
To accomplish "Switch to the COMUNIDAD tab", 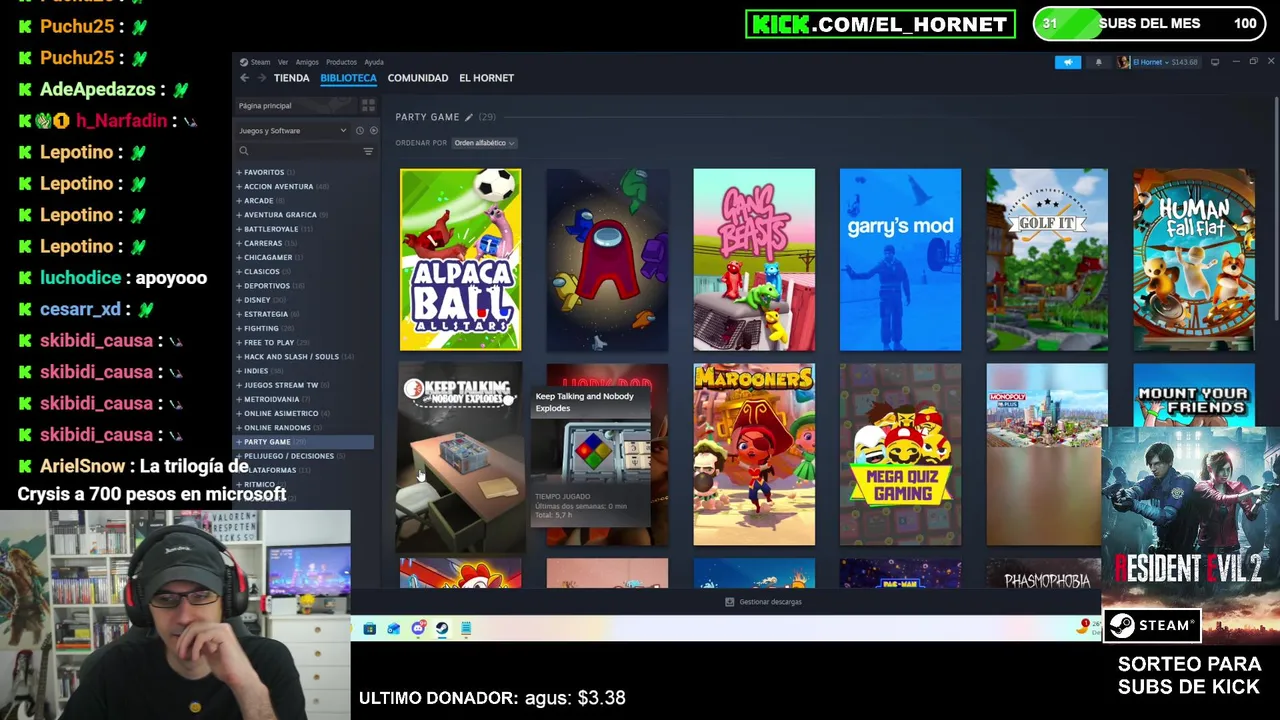I will point(418,78).
